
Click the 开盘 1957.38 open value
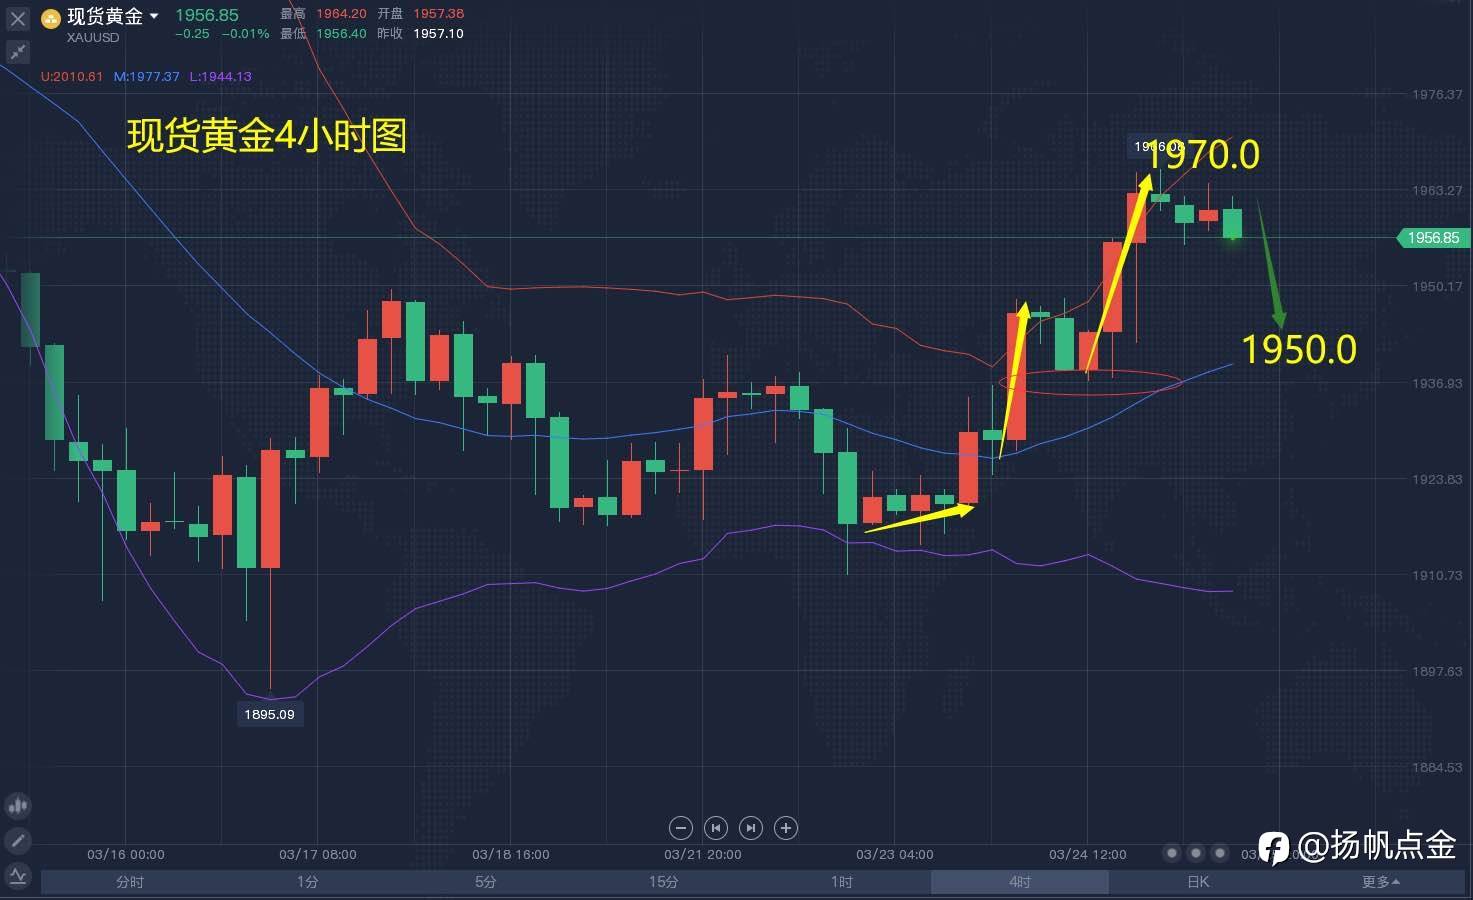point(420,14)
